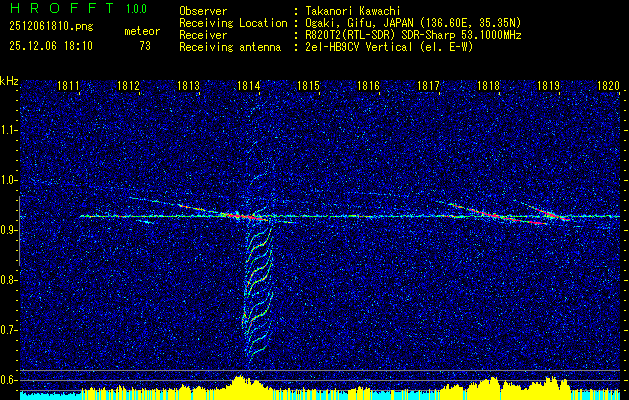Select the 1819 time tick label
Image resolution: width=629 pixels, height=400 pixels.
pyautogui.click(x=549, y=87)
